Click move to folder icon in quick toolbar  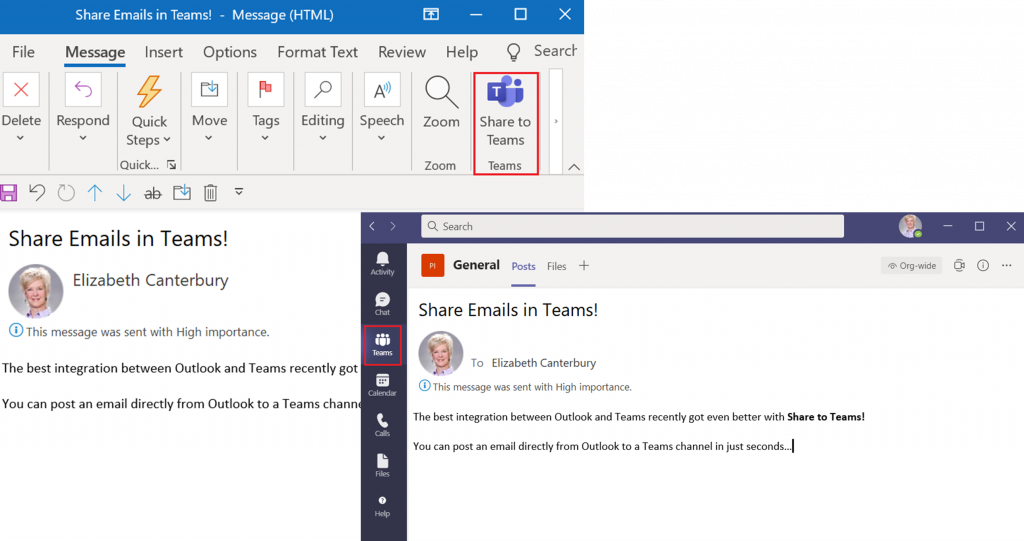(182, 192)
